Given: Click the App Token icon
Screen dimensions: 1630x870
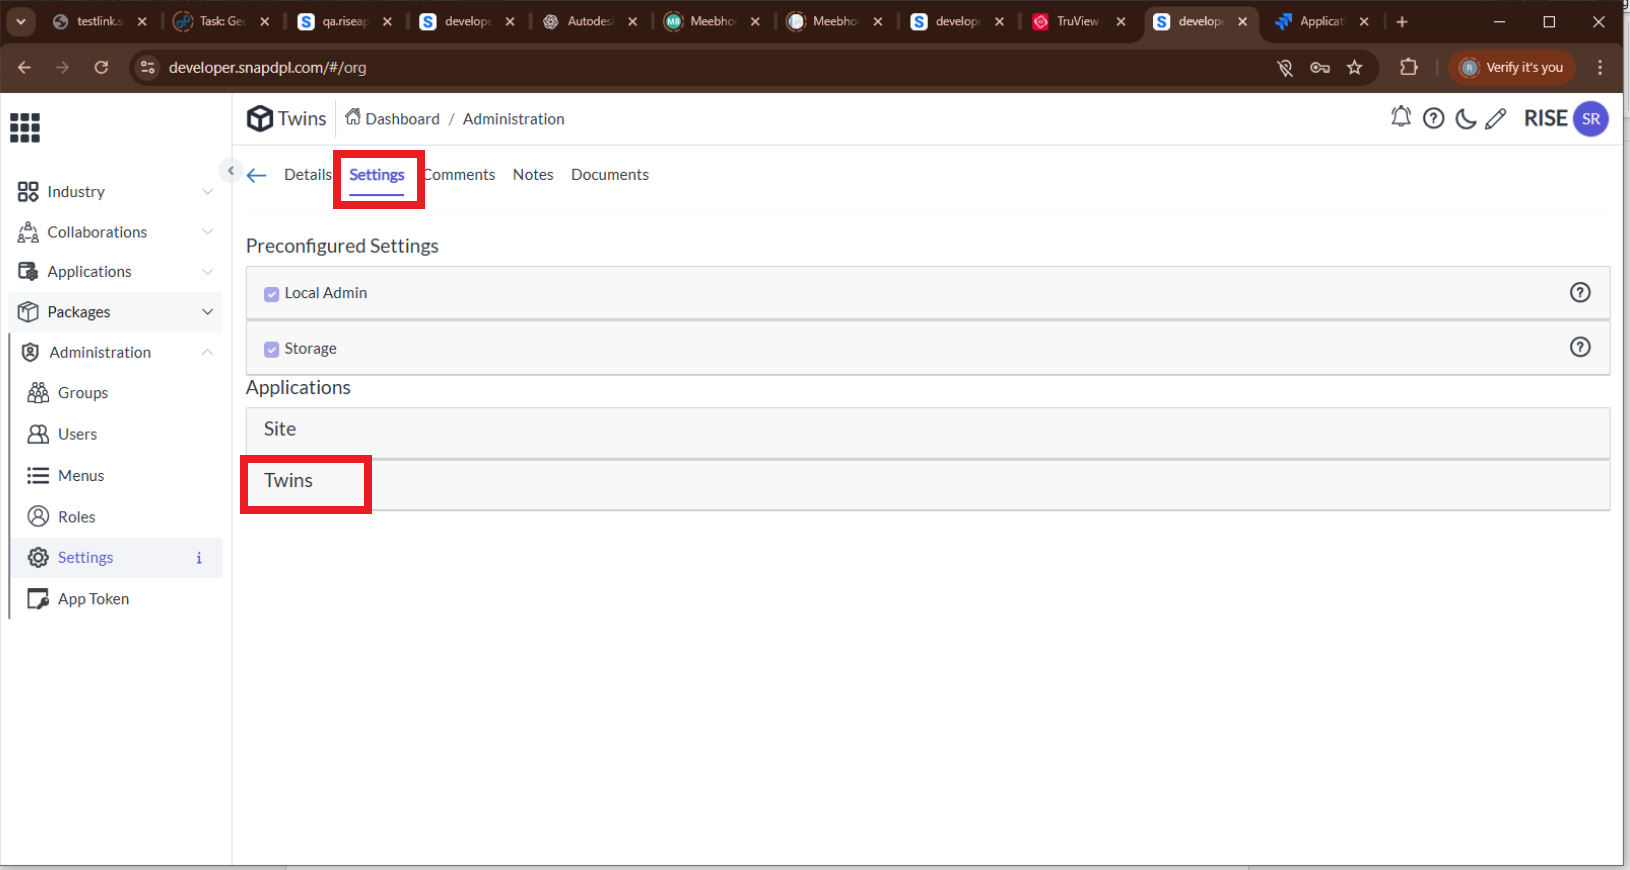Looking at the screenshot, I should pyautogui.click(x=38, y=599).
